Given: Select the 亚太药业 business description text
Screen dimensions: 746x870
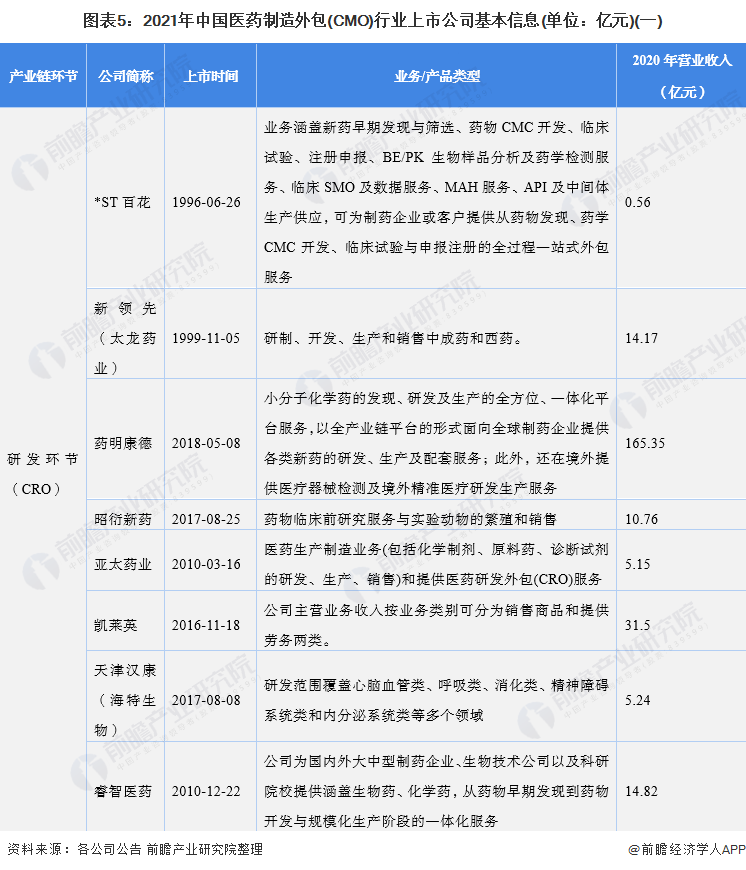Looking at the screenshot, I should 437,564.
